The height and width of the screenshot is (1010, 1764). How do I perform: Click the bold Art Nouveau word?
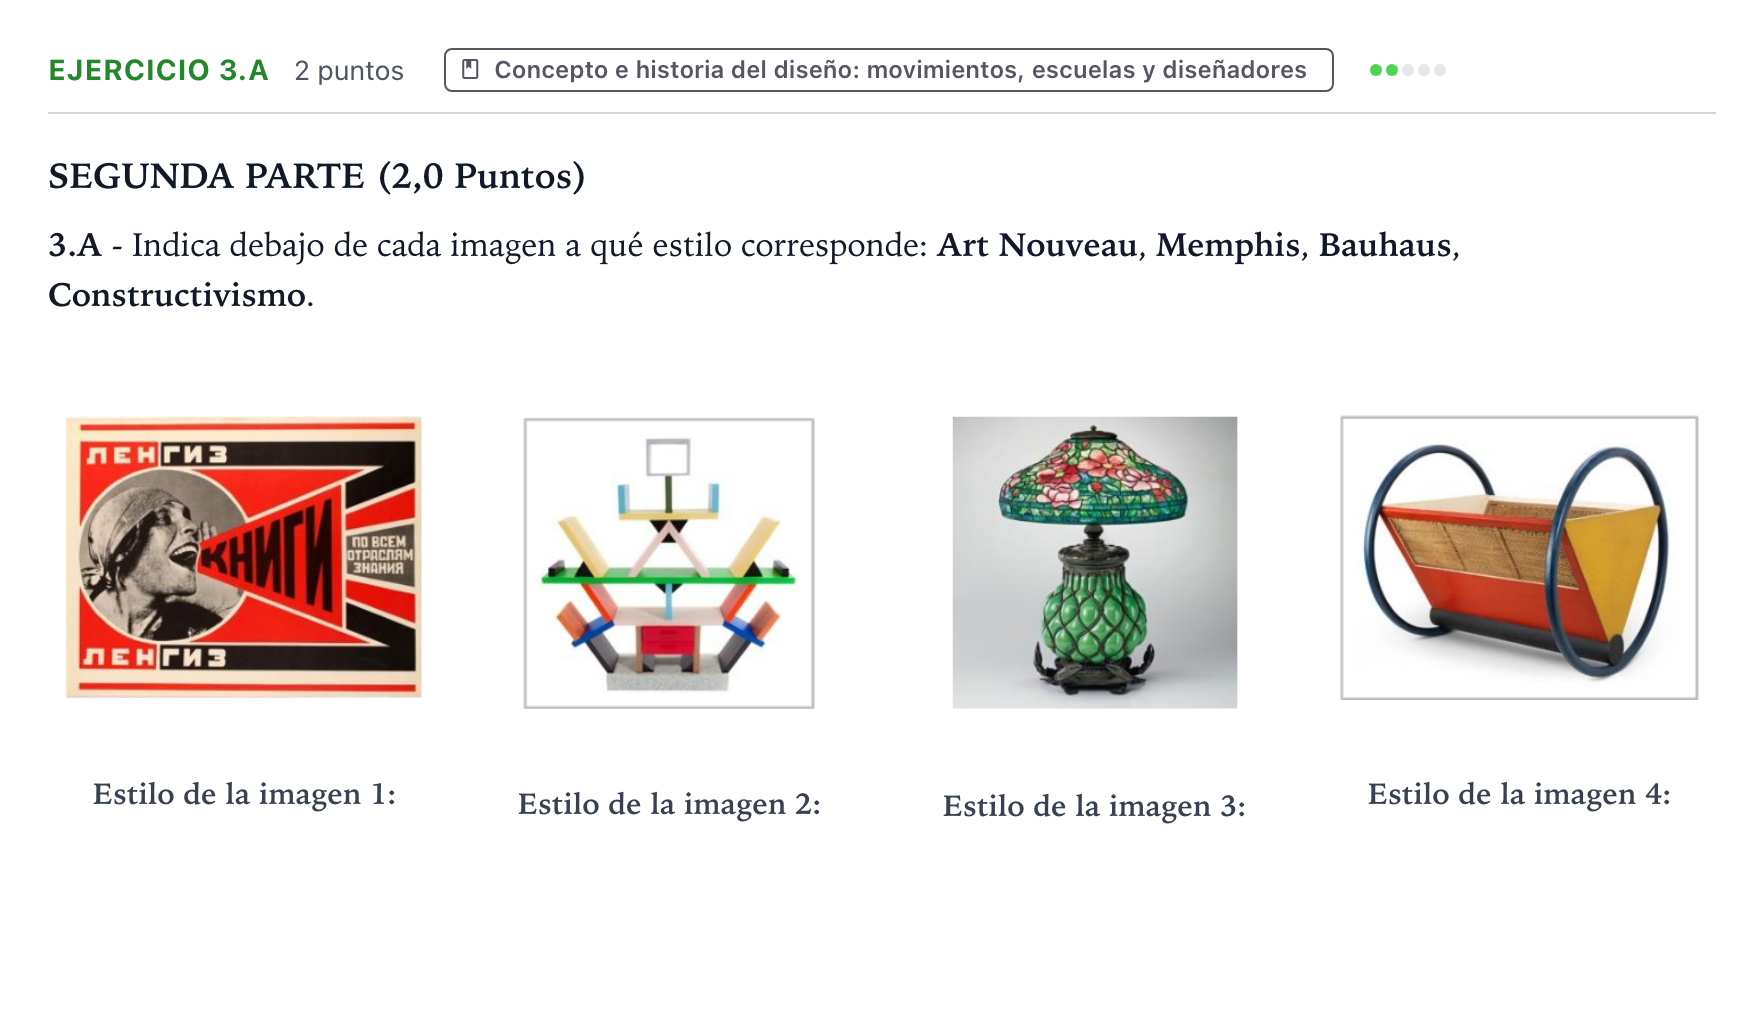1037,245
